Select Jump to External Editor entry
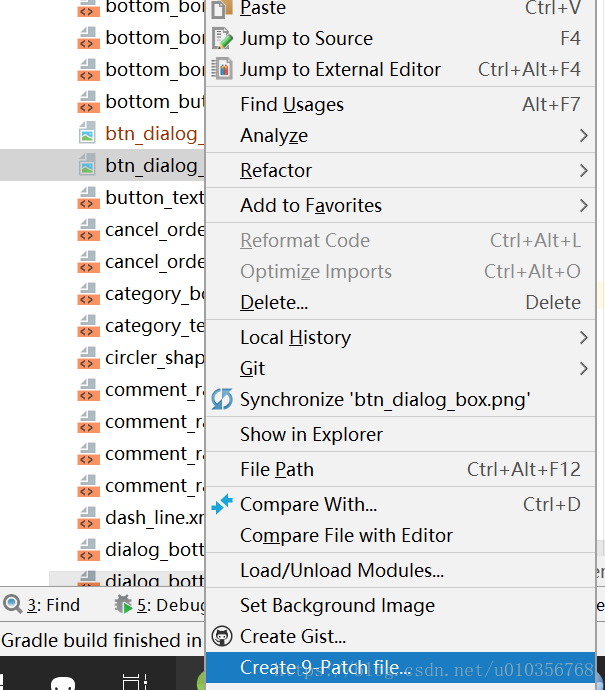This screenshot has height=690, width=605. [x=400, y=69]
